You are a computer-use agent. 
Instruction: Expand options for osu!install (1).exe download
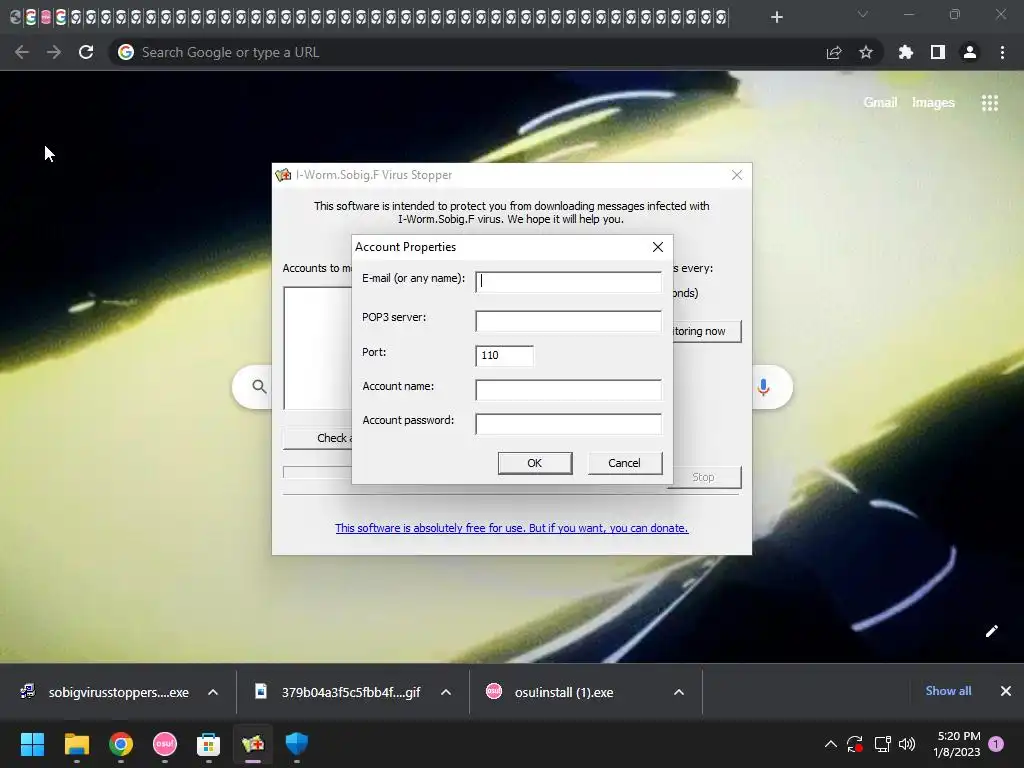coord(679,692)
